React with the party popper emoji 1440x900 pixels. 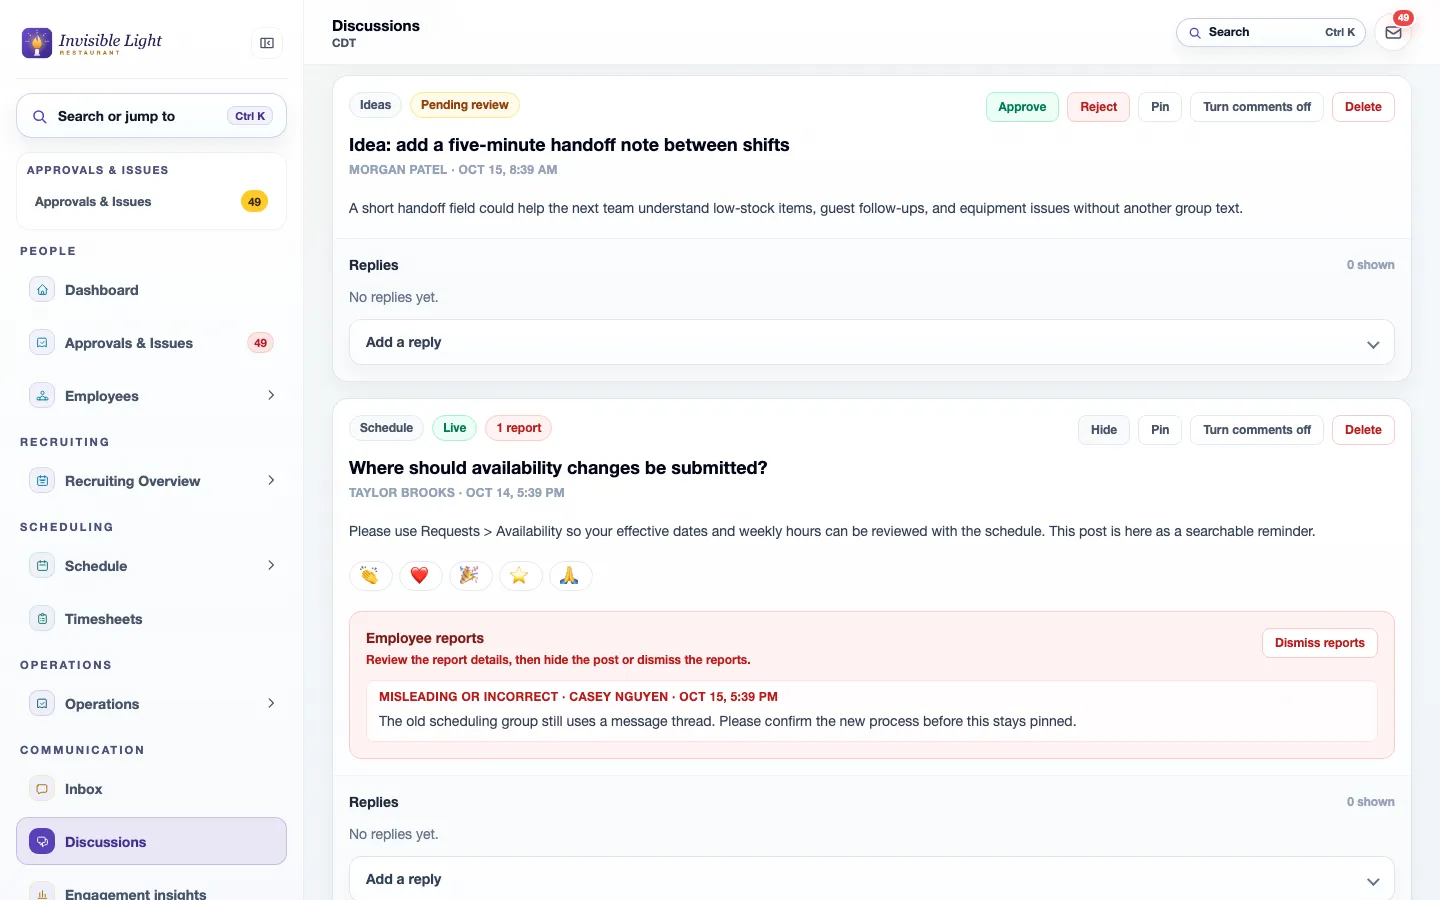(470, 576)
